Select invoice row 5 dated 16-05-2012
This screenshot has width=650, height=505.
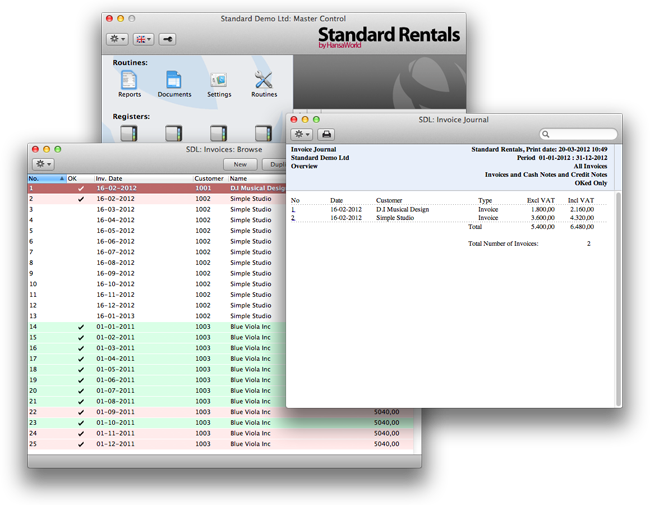[x=157, y=231]
